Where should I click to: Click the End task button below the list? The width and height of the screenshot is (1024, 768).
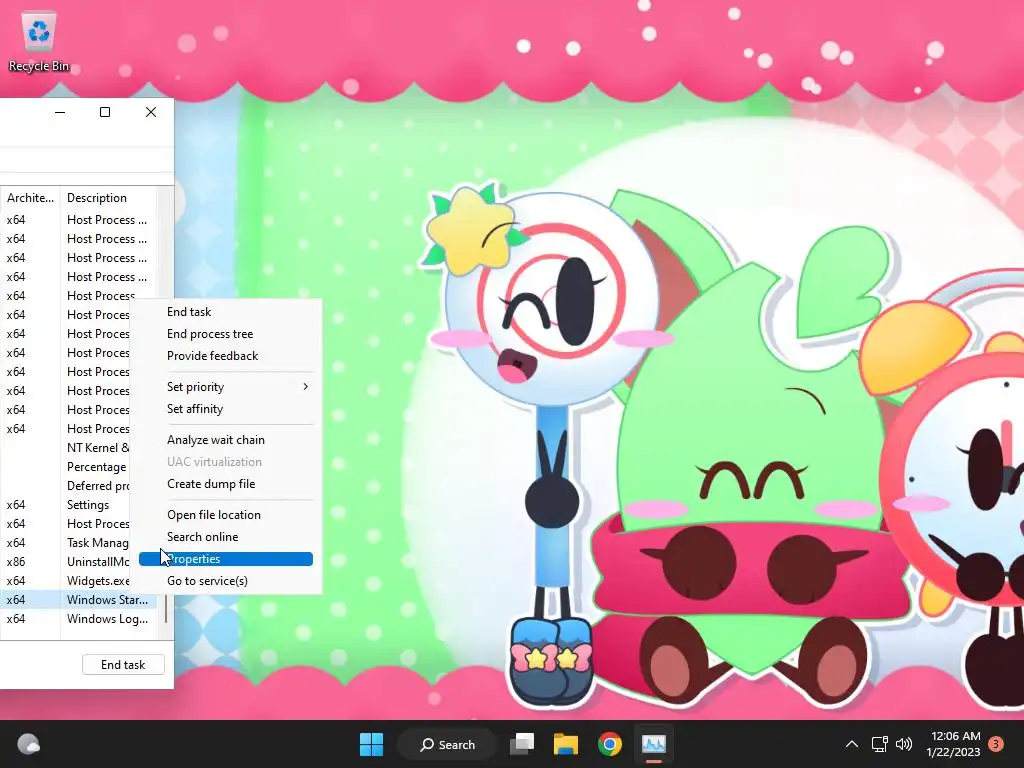[x=123, y=664]
